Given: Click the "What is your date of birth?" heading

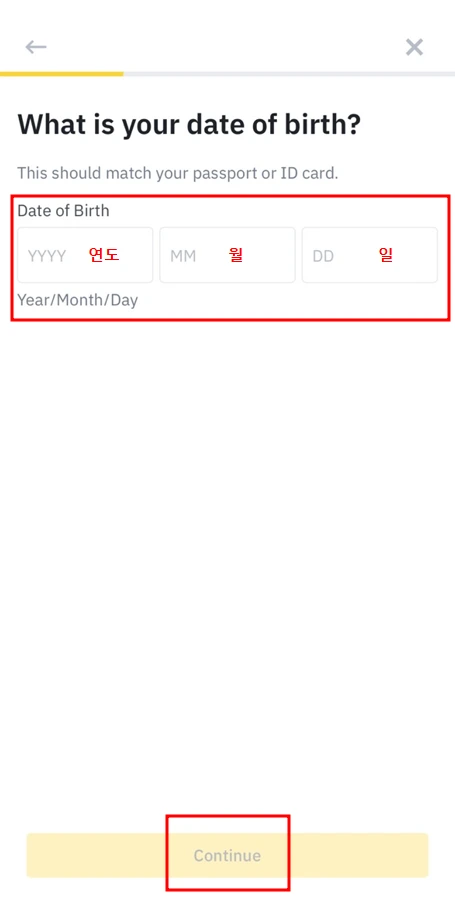Looking at the screenshot, I should [x=189, y=125].
